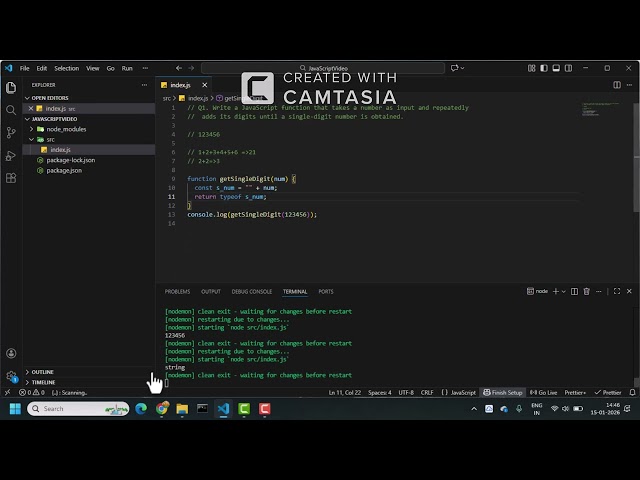Open the Accounts menu icon
This screenshot has height=480, width=640.
coord(11,353)
